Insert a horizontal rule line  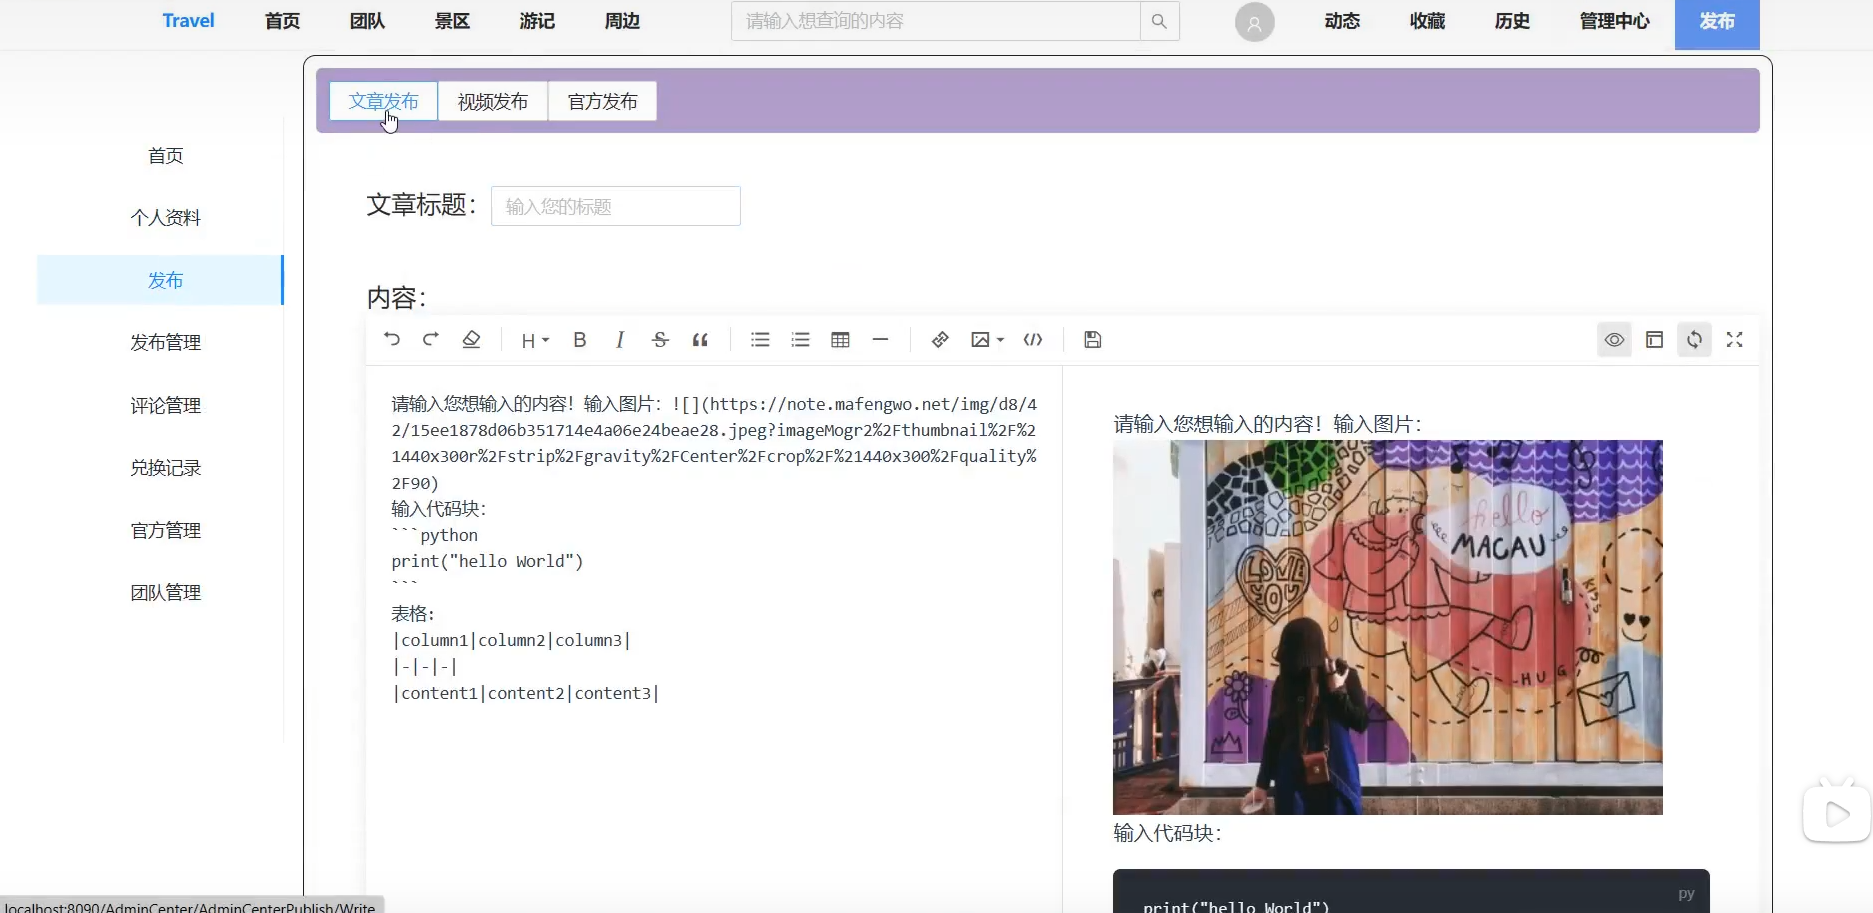[x=880, y=340]
